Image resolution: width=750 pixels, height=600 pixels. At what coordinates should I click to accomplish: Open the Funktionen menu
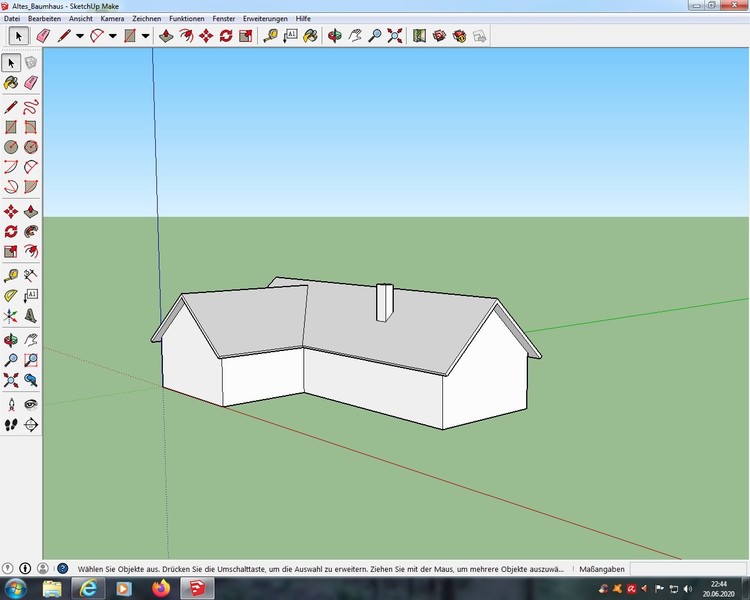tap(187, 19)
